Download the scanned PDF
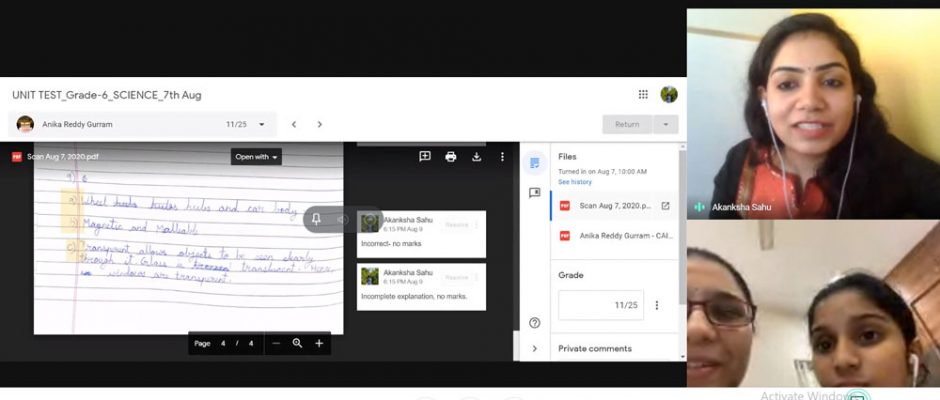 477,157
